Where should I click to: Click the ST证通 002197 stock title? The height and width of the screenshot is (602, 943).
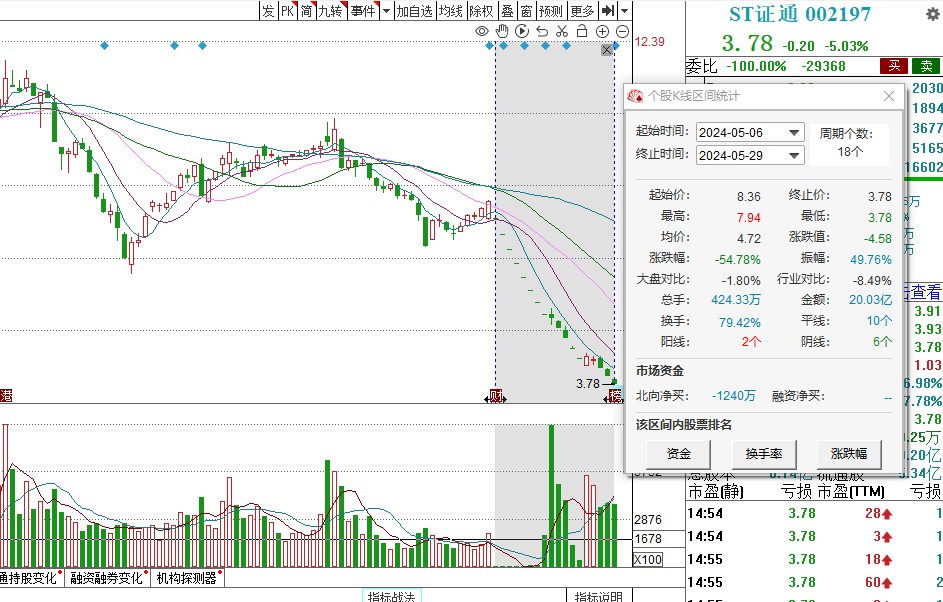[800, 14]
